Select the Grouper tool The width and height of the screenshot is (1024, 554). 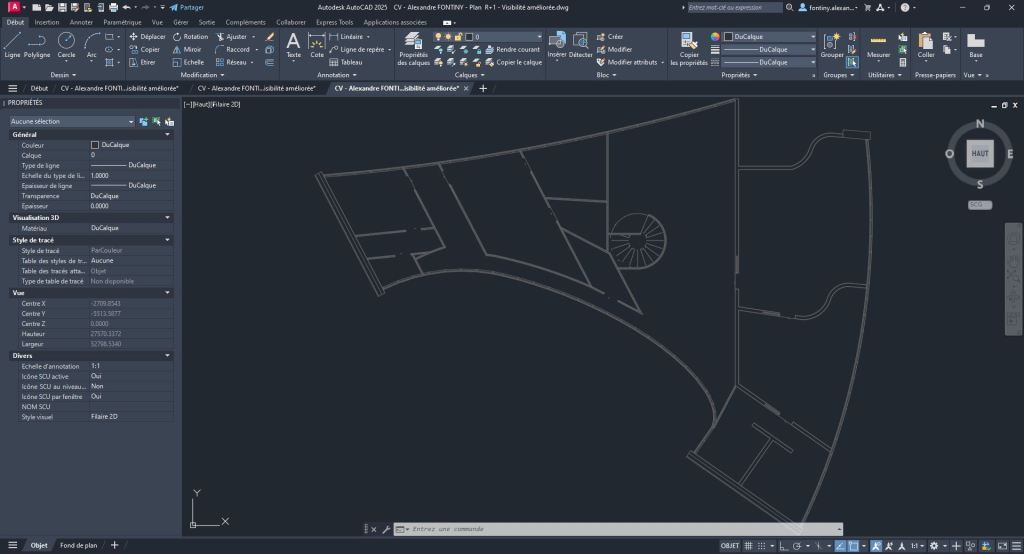pos(832,44)
